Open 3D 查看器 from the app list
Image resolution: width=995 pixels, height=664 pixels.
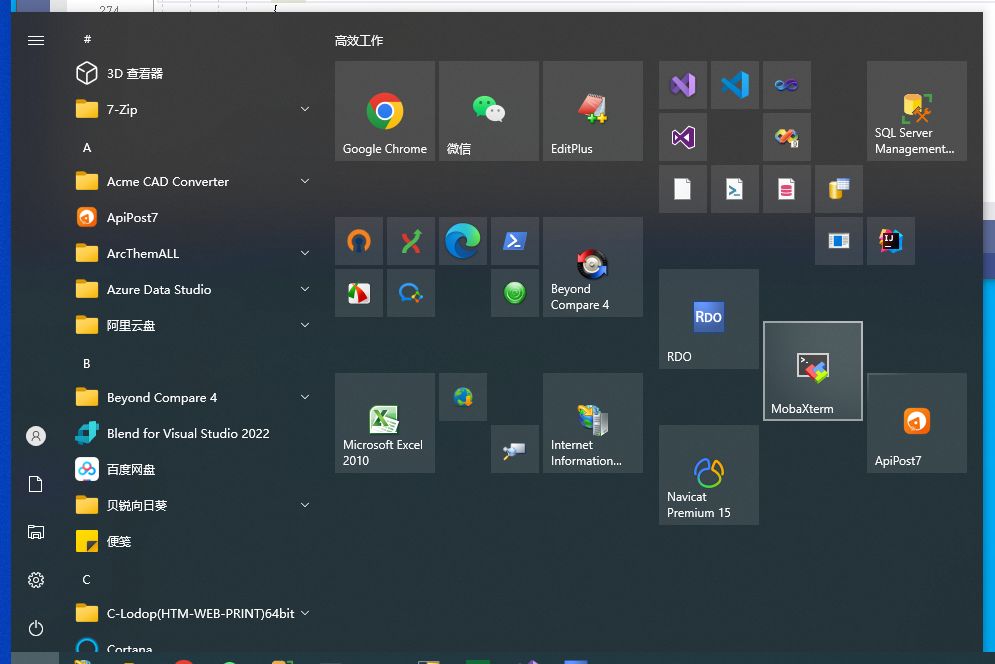point(194,74)
